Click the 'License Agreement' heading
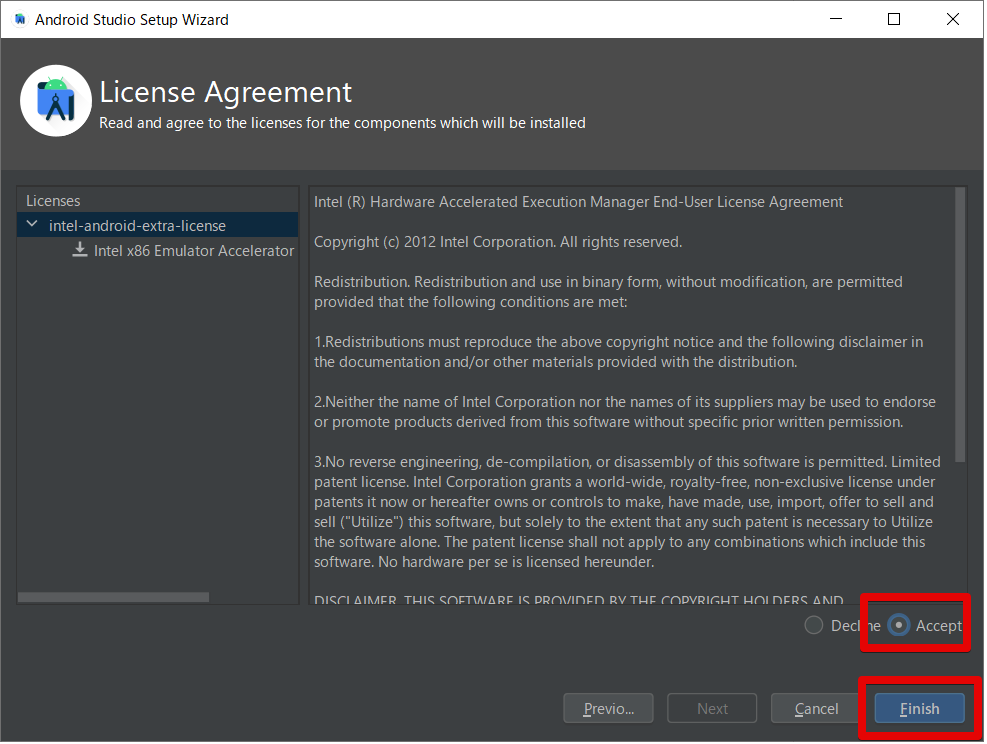The width and height of the screenshot is (987, 744). point(225,93)
